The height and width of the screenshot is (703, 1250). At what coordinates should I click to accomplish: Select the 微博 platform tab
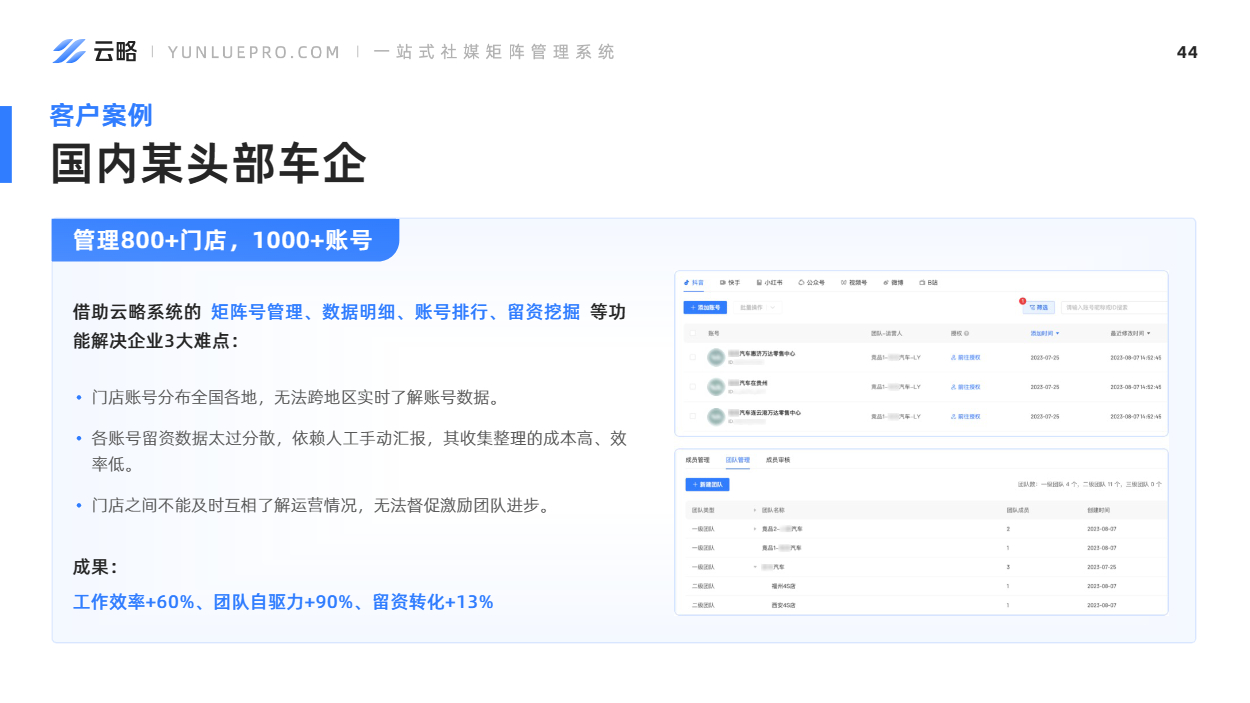(893, 283)
